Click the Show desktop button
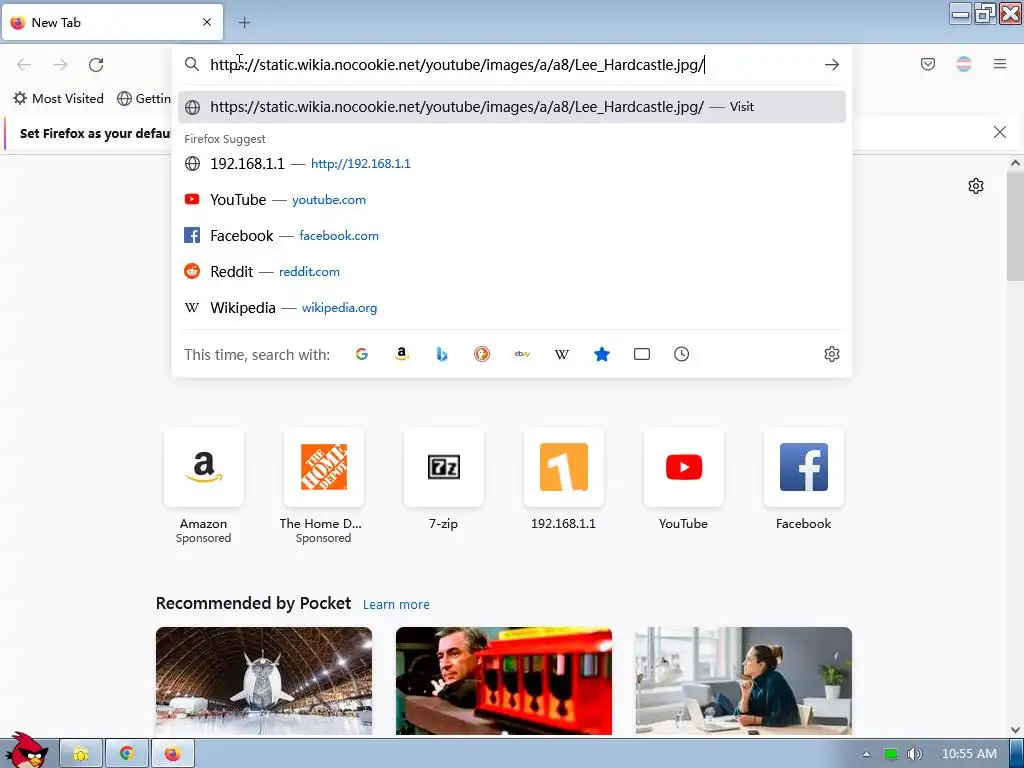Viewport: 1024px width, 768px height. (1016, 754)
